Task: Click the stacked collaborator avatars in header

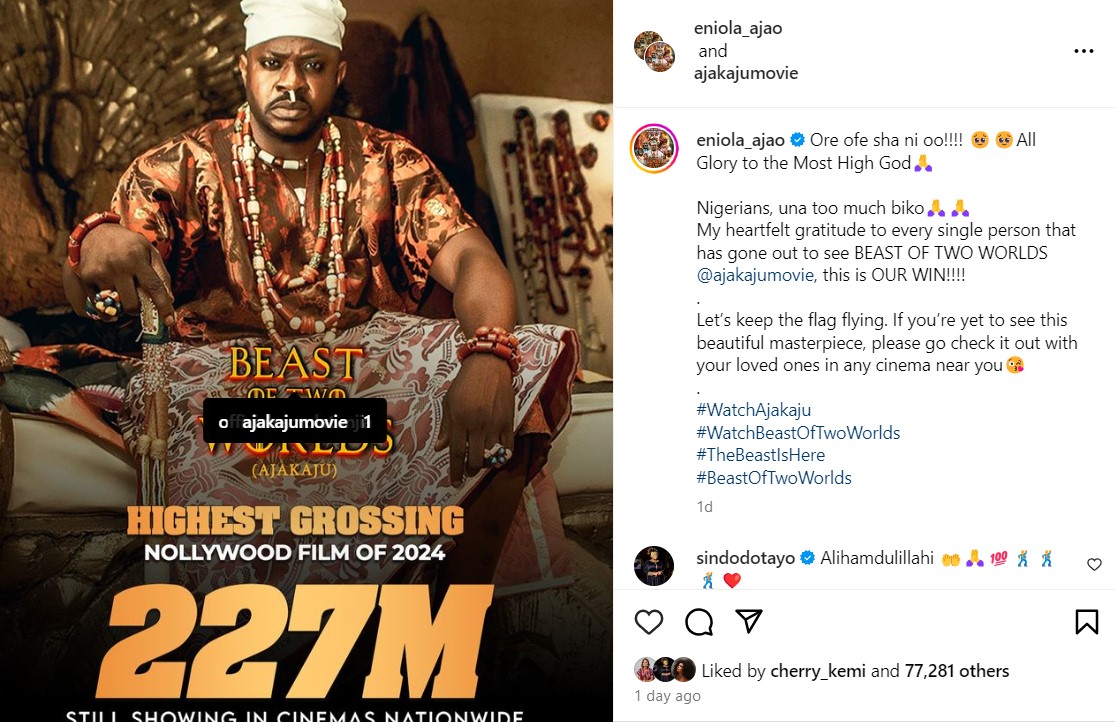Action: 654,51
